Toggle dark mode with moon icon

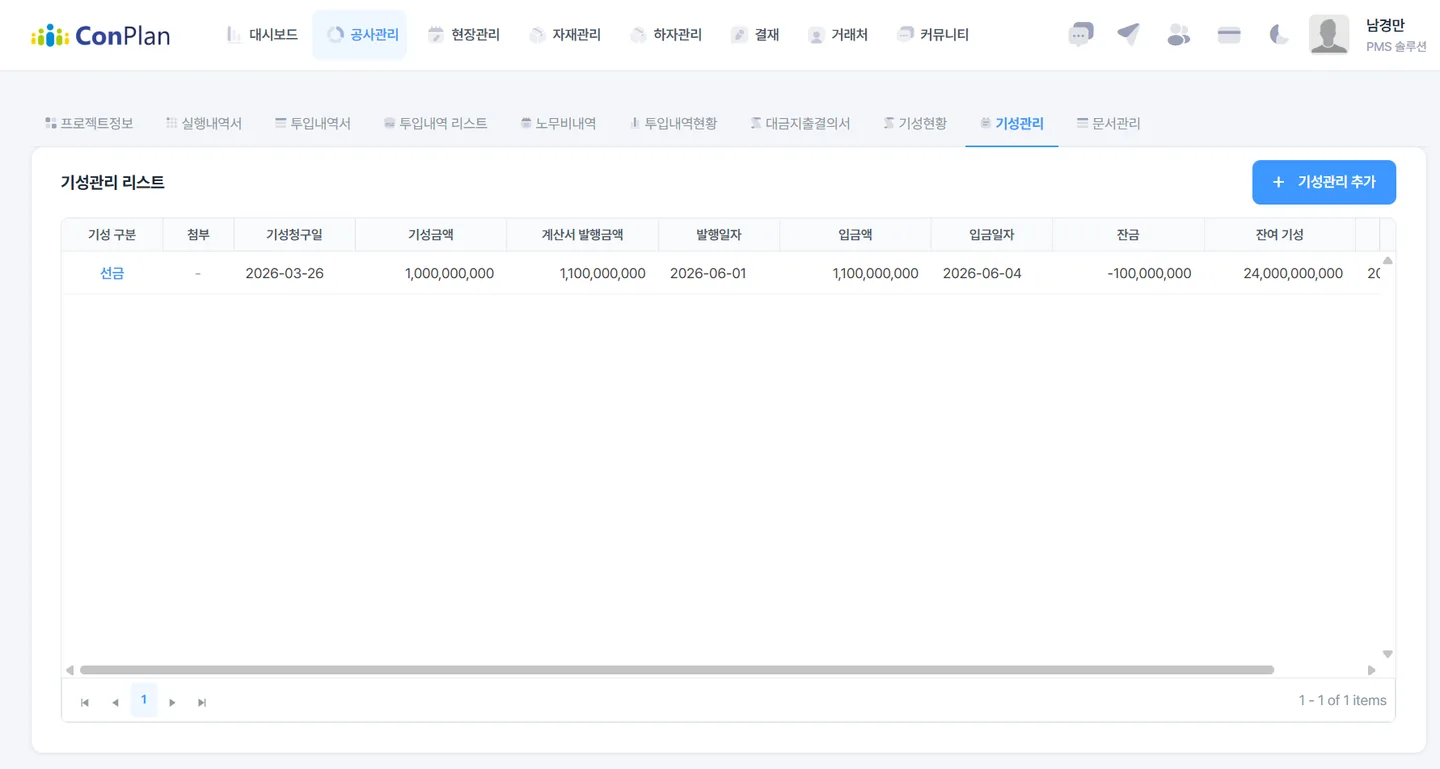[1279, 35]
